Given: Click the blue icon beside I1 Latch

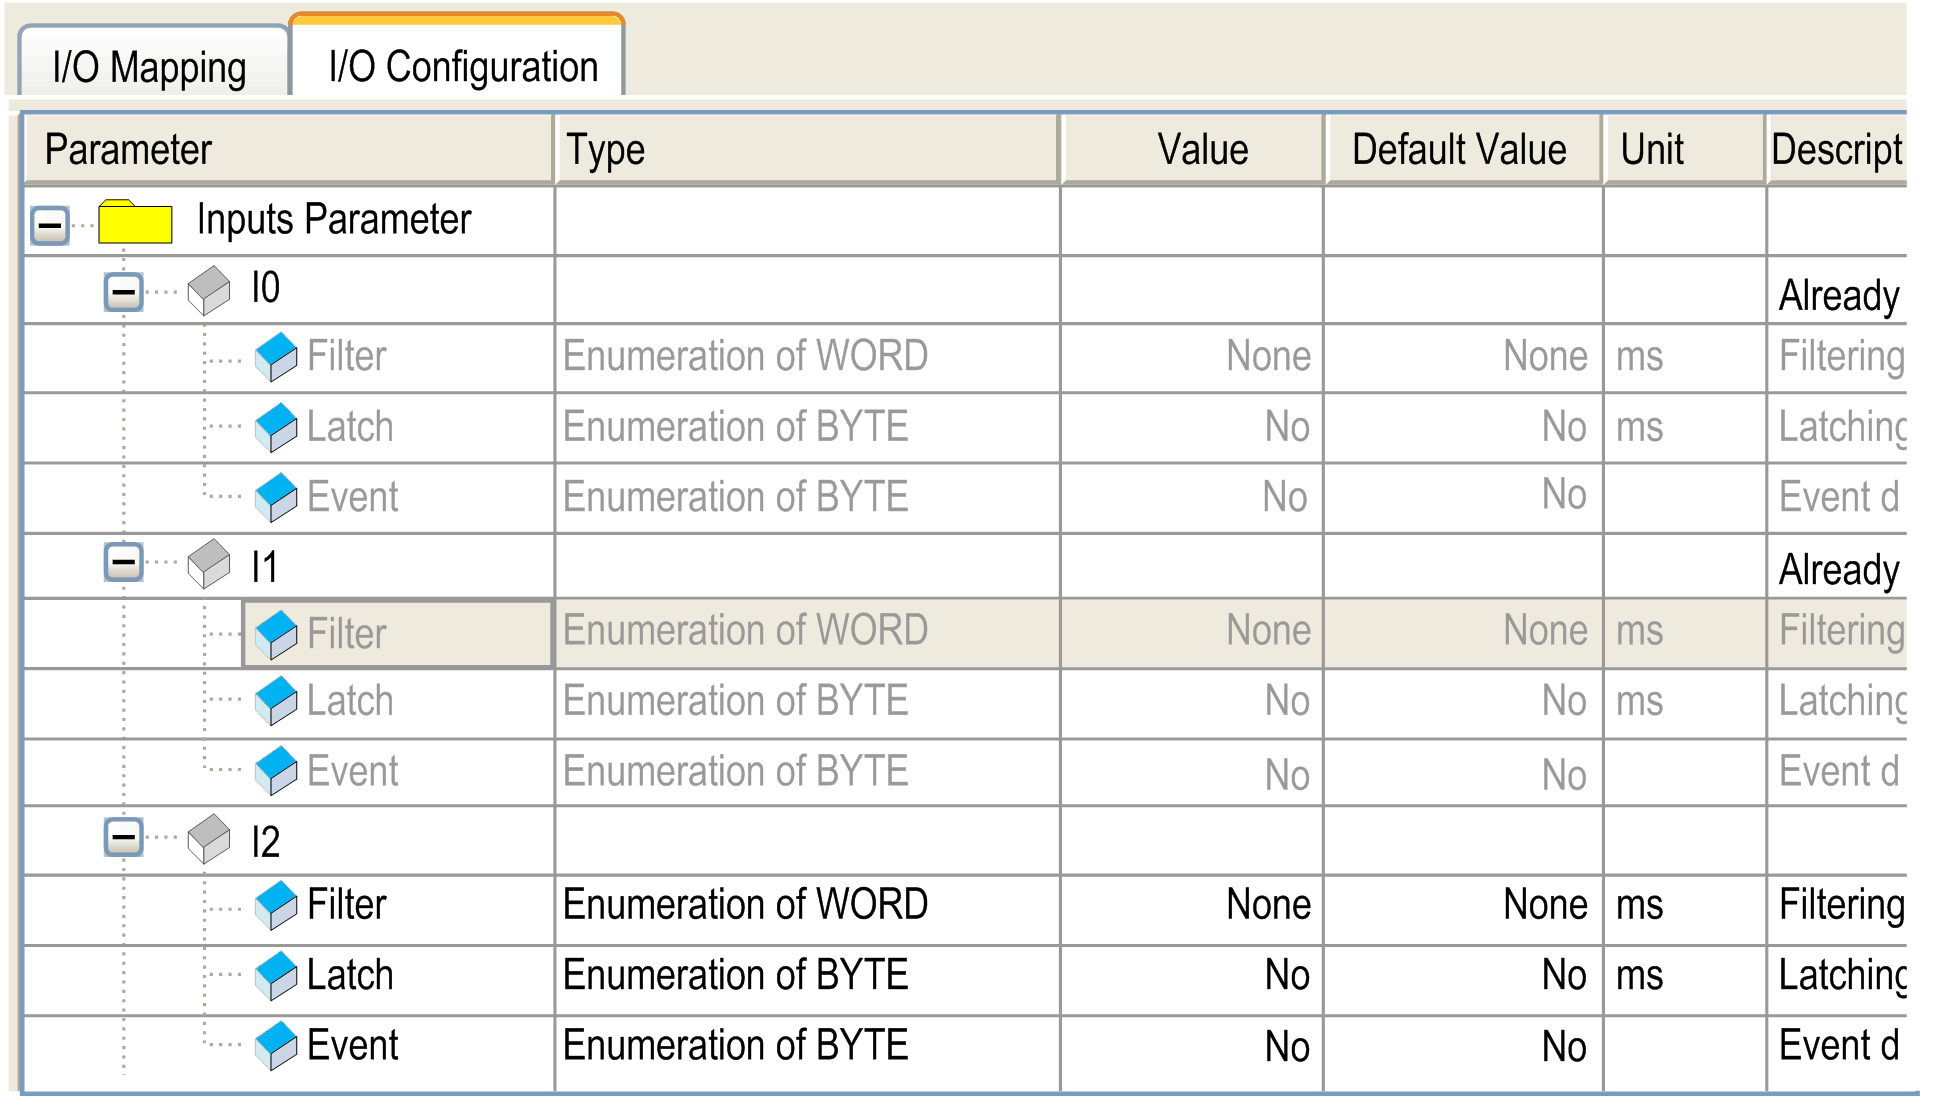Looking at the screenshot, I should [x=276, y=701].
